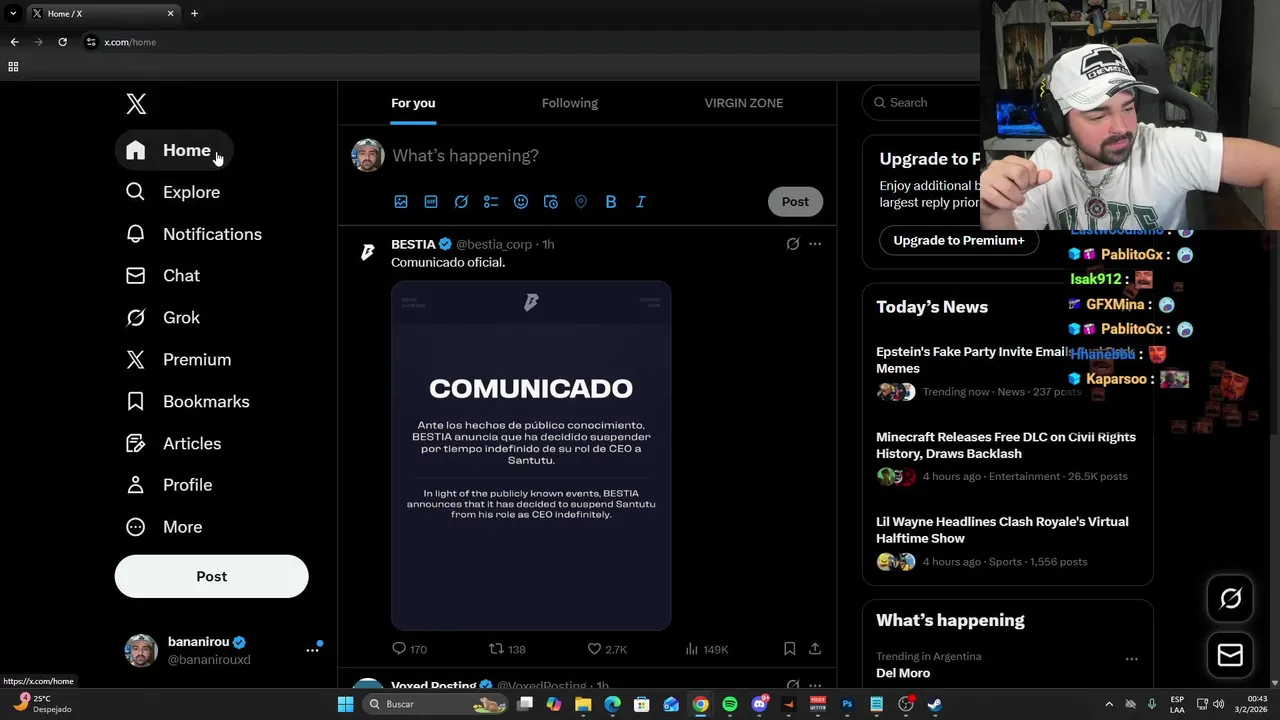Expand the More options menu
1280x720 pixels.
[x=164, y=527]
